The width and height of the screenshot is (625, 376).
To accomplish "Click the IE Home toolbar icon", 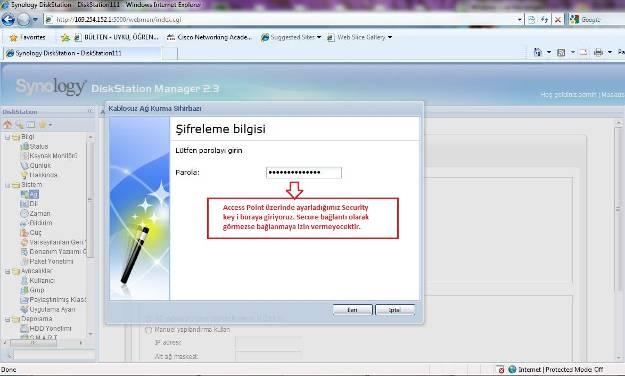I will (x=538, y=52).
